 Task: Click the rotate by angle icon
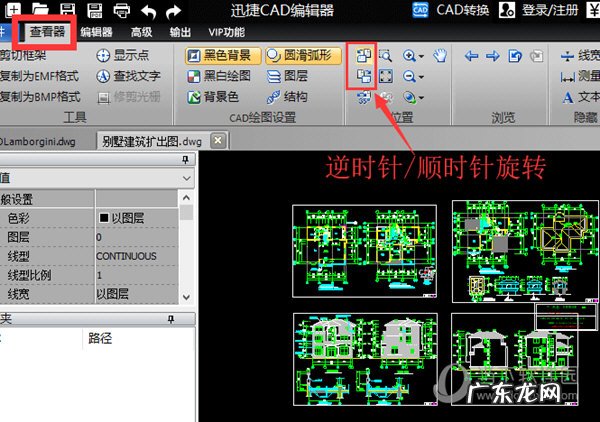[364, 97]
